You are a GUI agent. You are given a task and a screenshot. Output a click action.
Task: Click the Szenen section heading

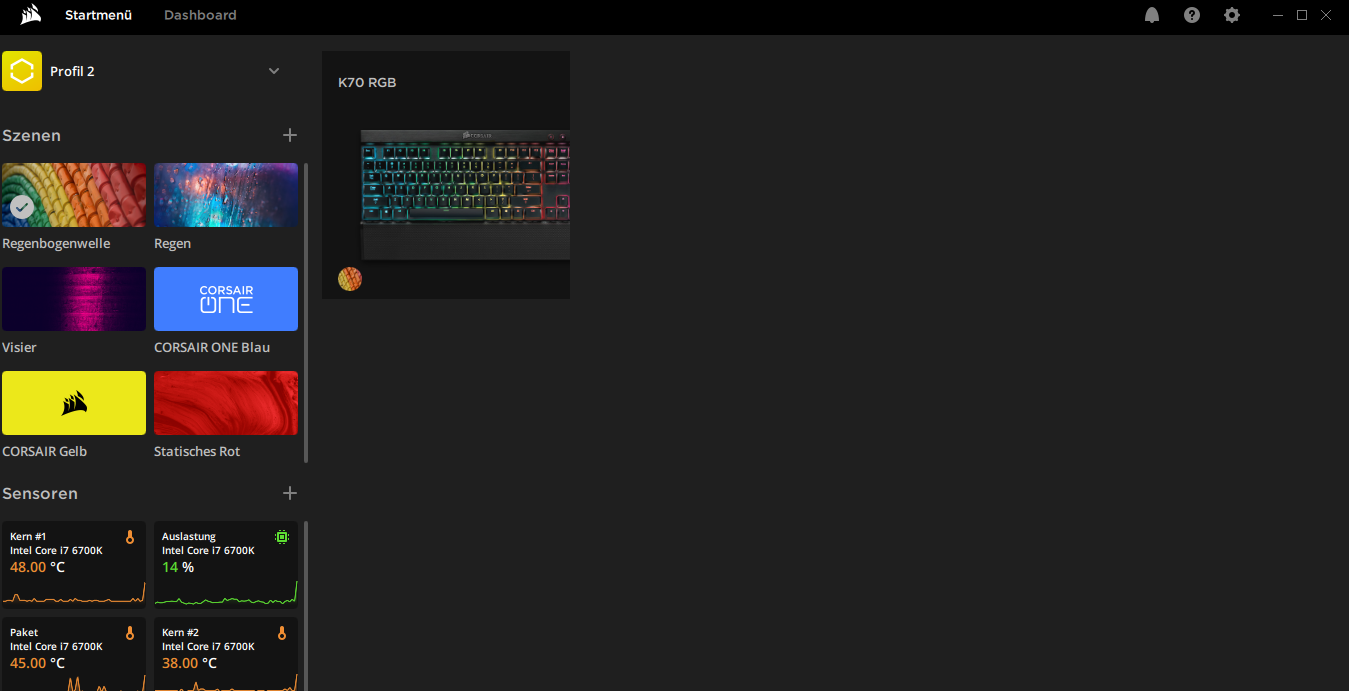pos(32,135)
